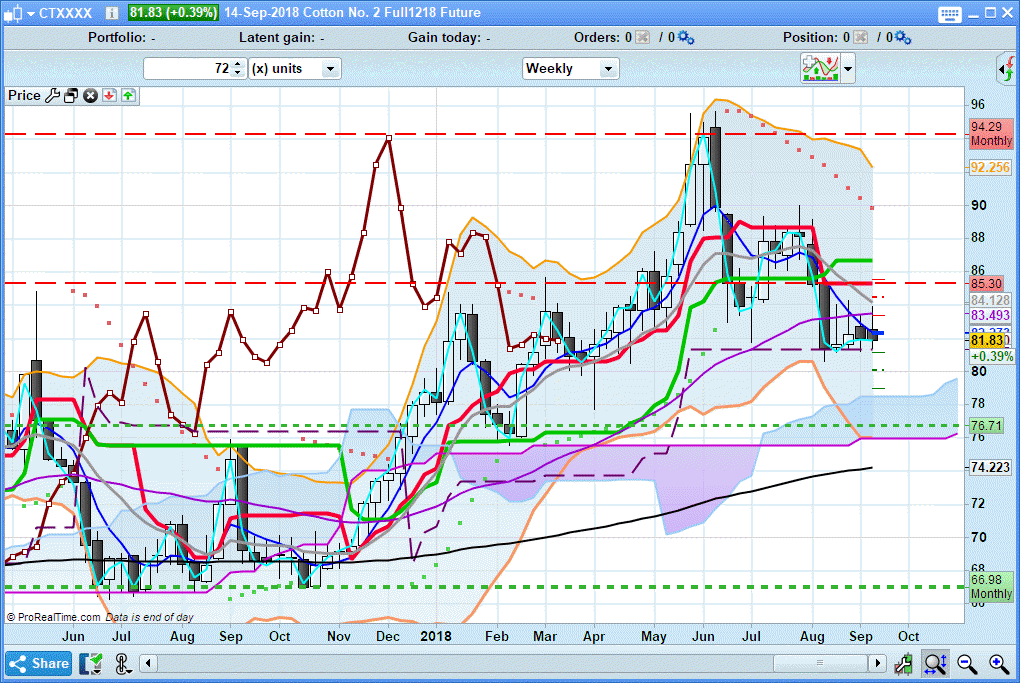The image size is (1020, 683).
Task: Click the Gain today: - label
Action: pos(449,38)
